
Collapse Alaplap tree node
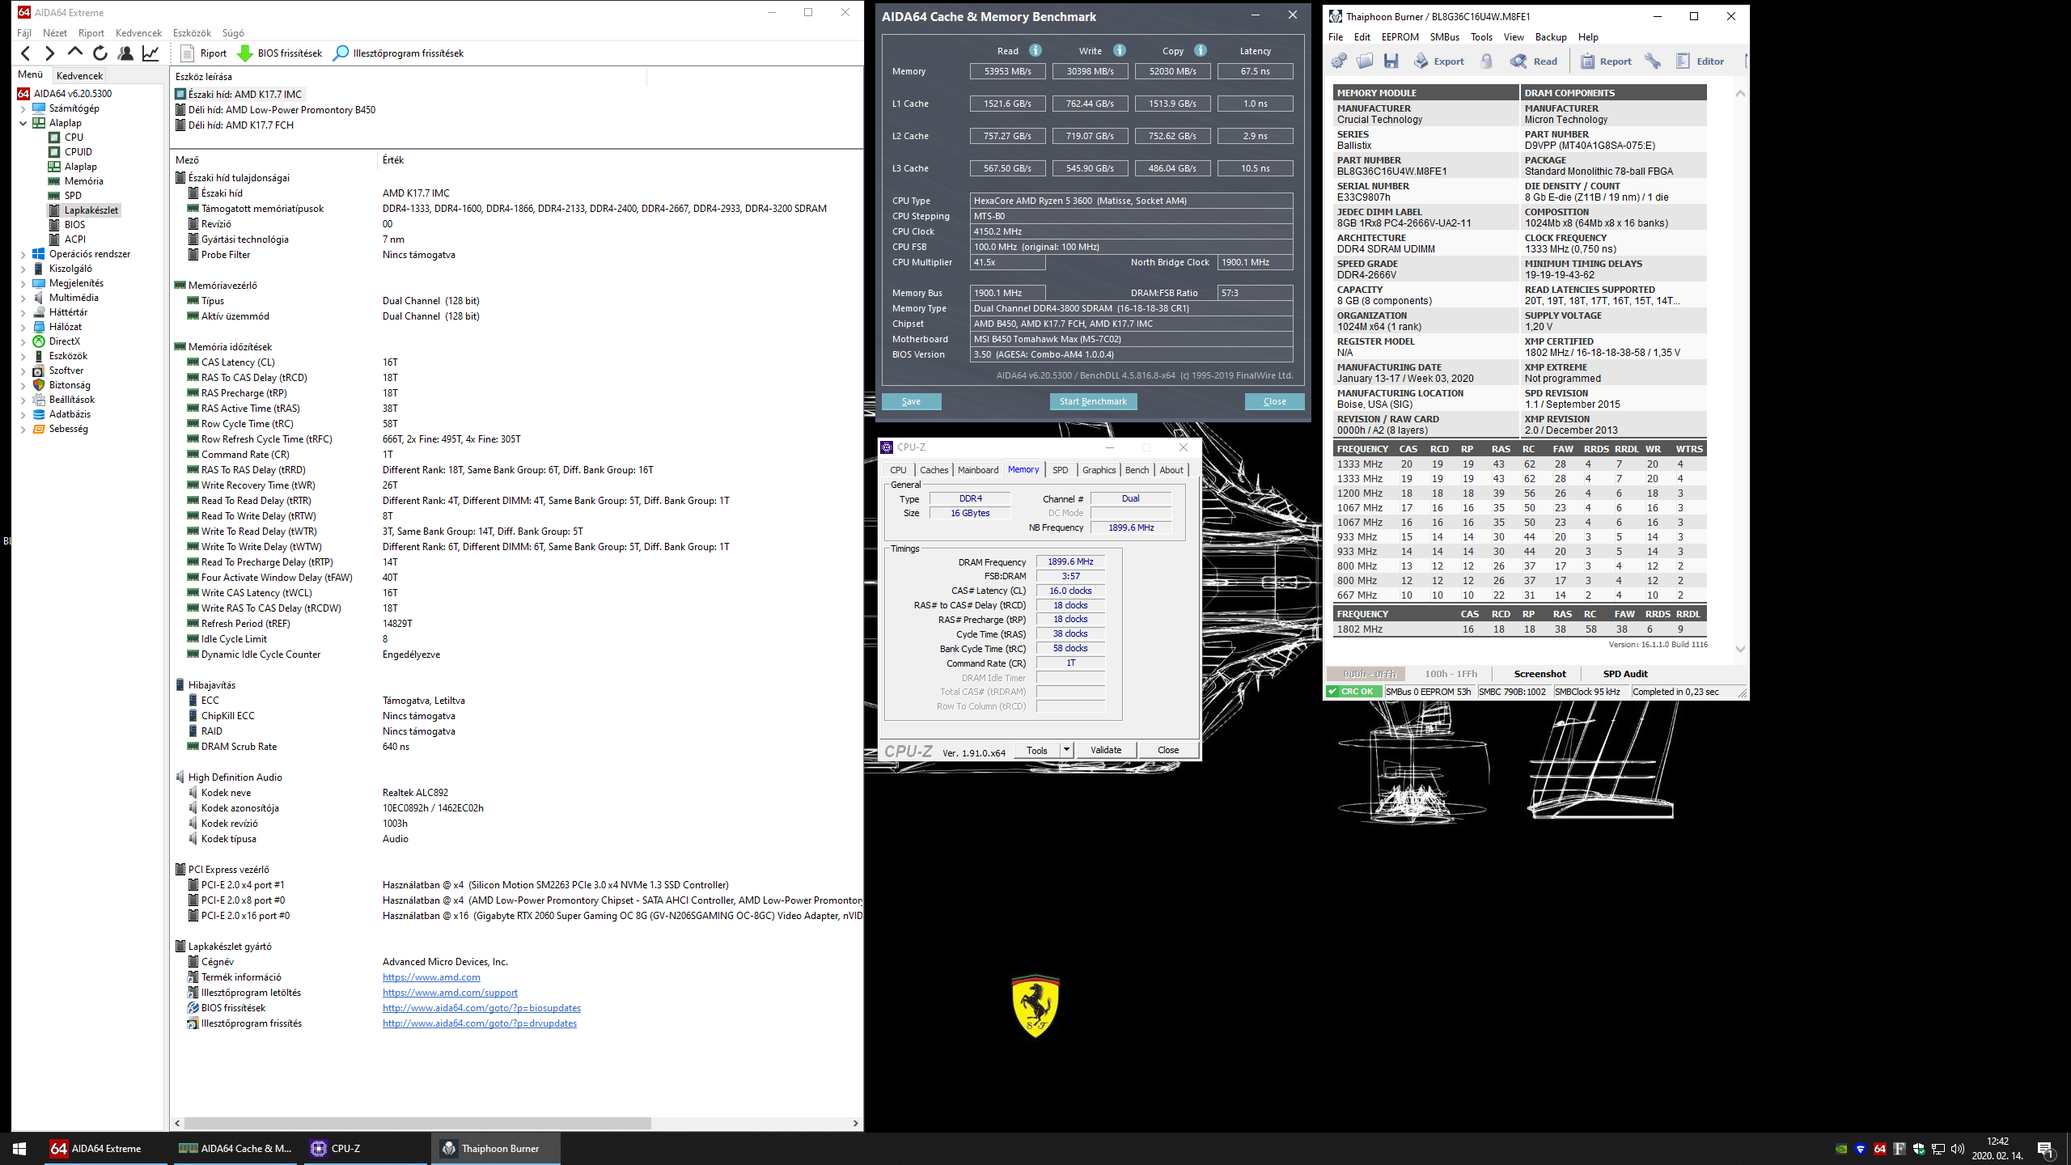(x=23, y=123)
